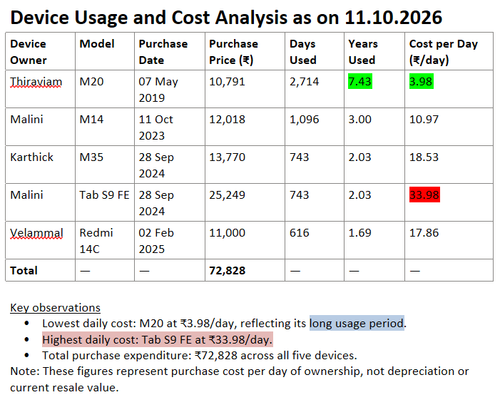Image resolution: width=500 pixels, height=404 pixels.
Task: Click the Total row label
Action: pyautogui.click(x=24, y=270)
